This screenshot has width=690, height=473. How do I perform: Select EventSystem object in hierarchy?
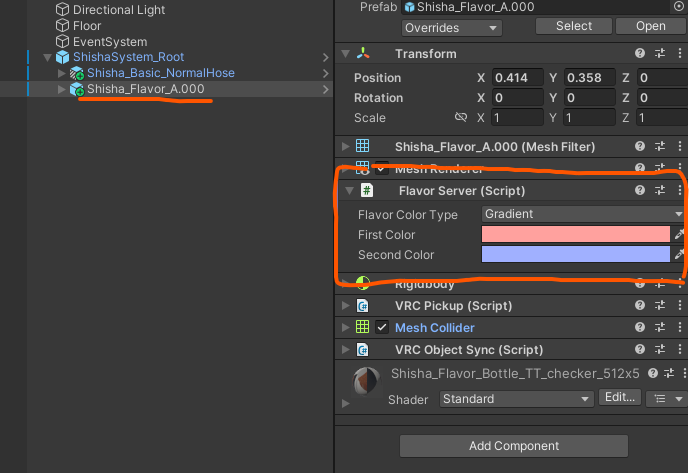click(110, 42)
